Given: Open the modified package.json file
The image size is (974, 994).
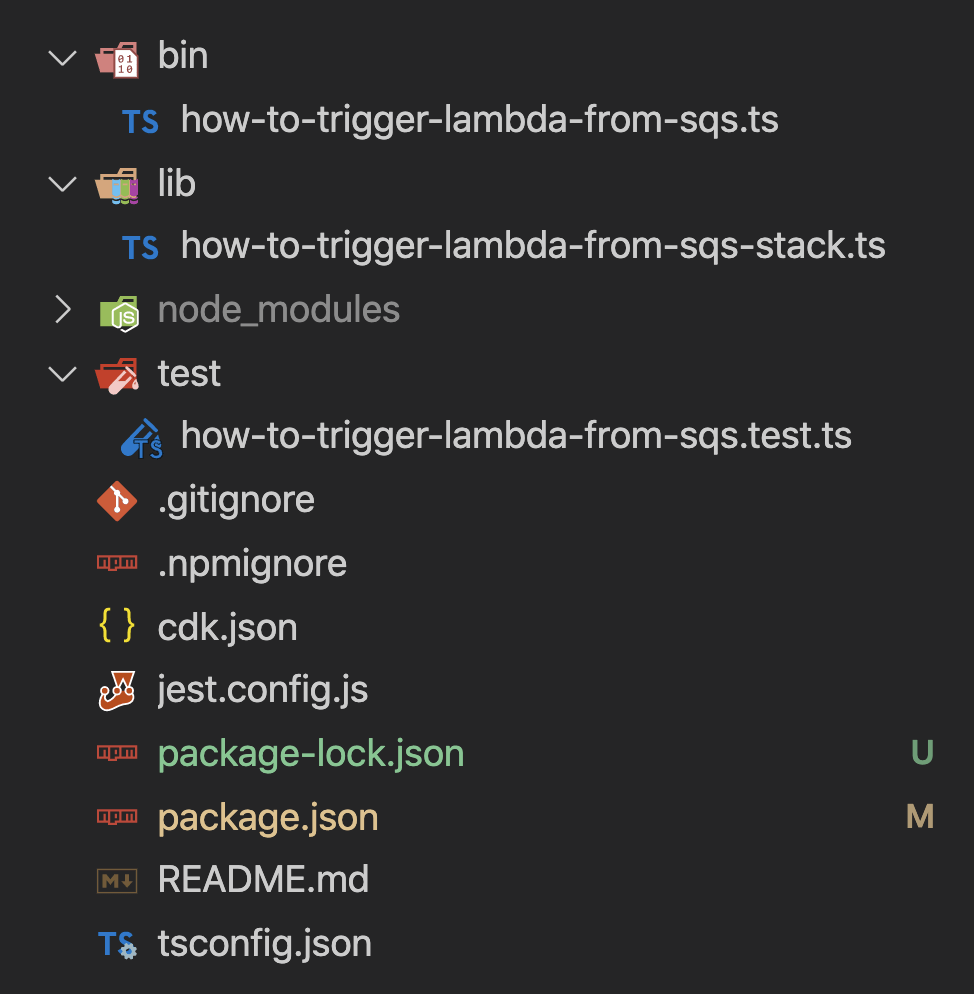Looking at the screenshot, I should point(266,816).
